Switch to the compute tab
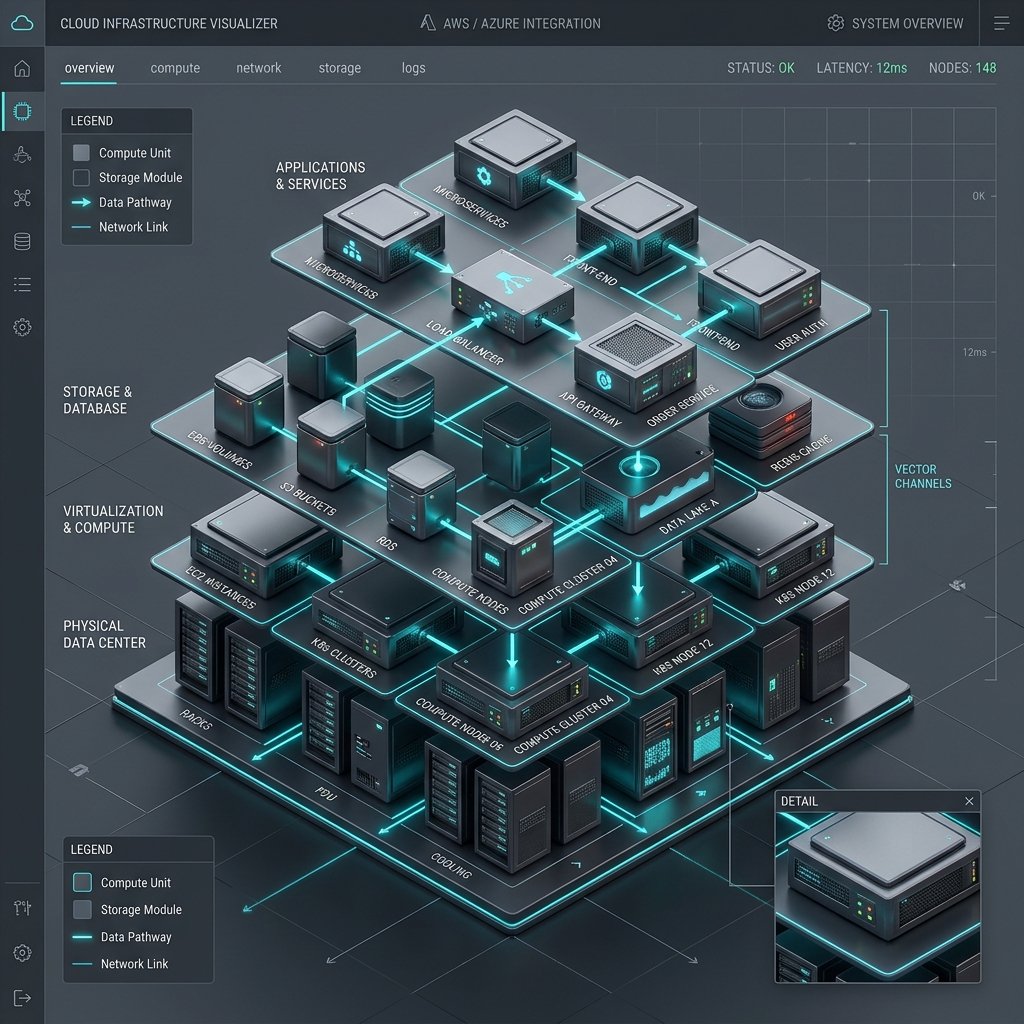 pyautogui.click(x=175, y=68)
